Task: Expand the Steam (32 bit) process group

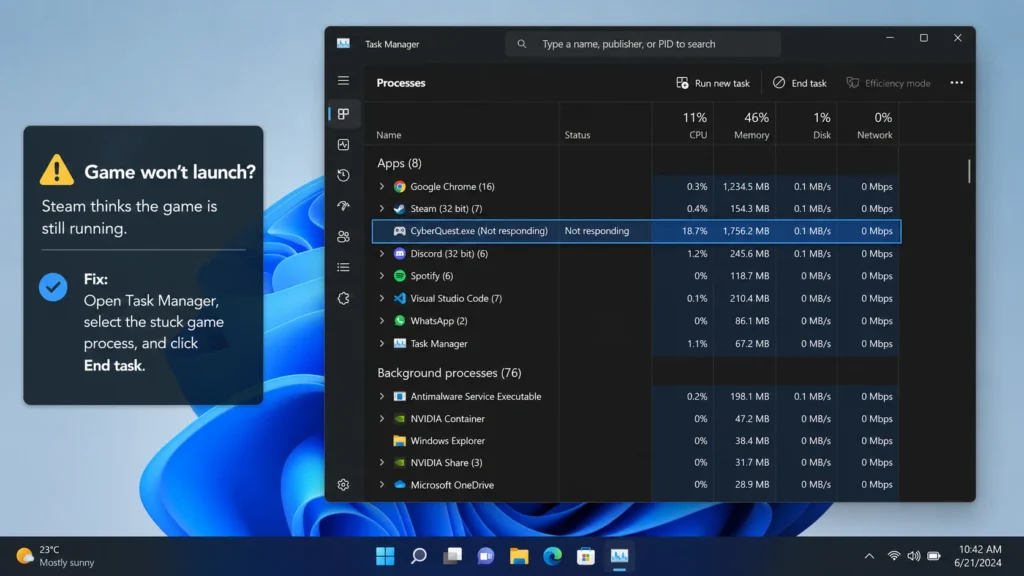Action: (x=382, y=208)
